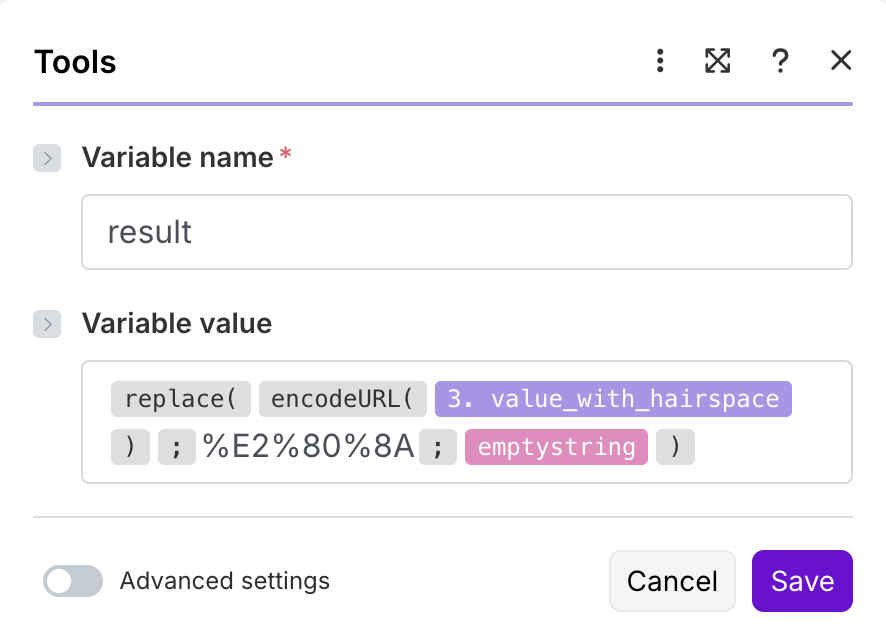Expand the chevron beside Variable name
Viewport: 886px width, 640px height.
click(x=47, y=158)
